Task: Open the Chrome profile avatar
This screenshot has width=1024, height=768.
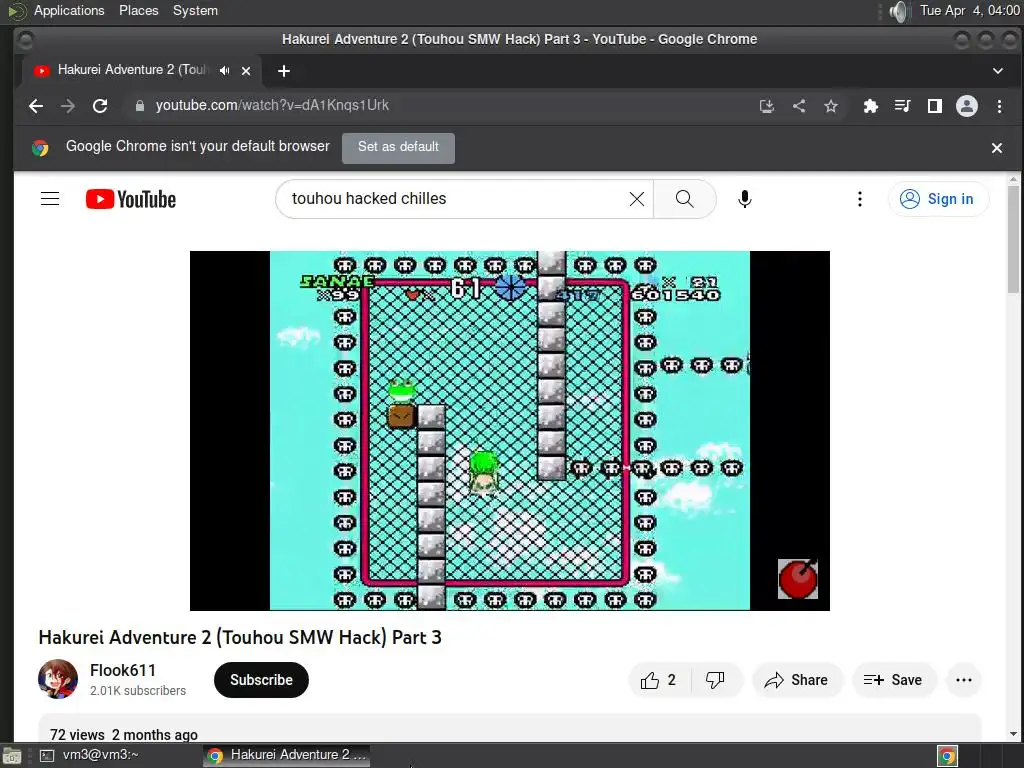Action: (967, 106)
